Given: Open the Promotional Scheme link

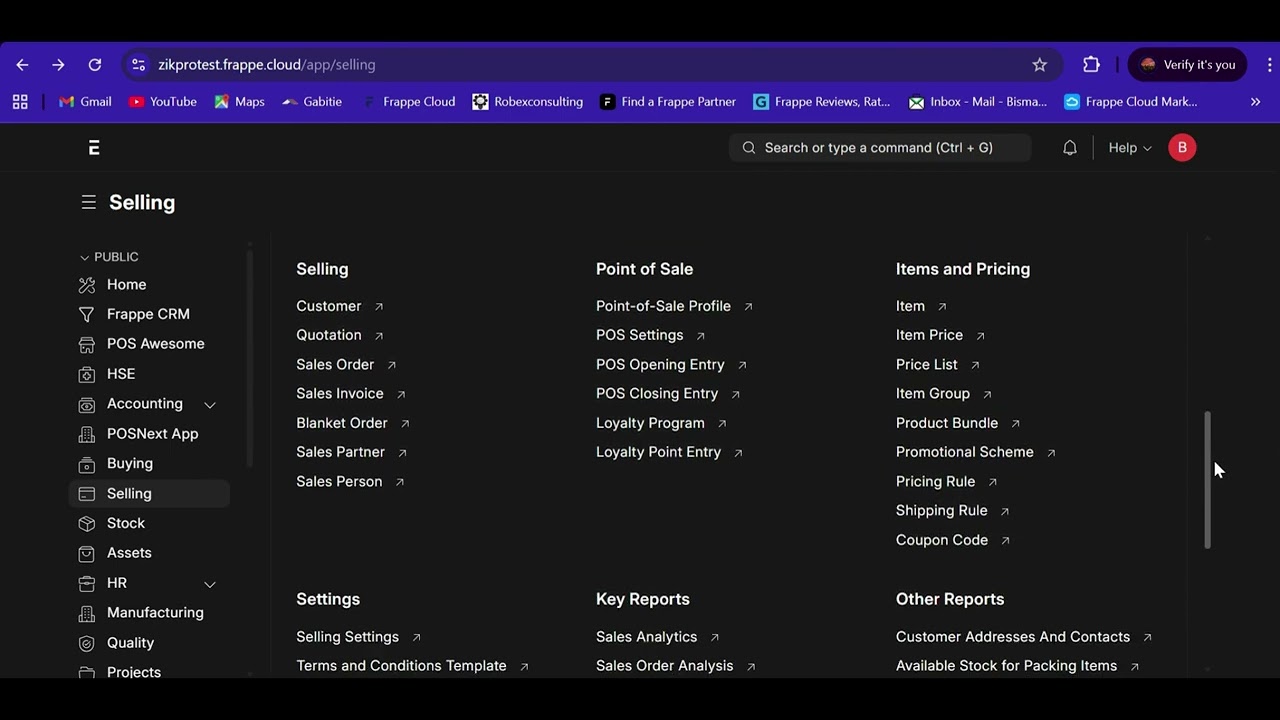Looking at the screenshot, I should [x=965, y=452].
